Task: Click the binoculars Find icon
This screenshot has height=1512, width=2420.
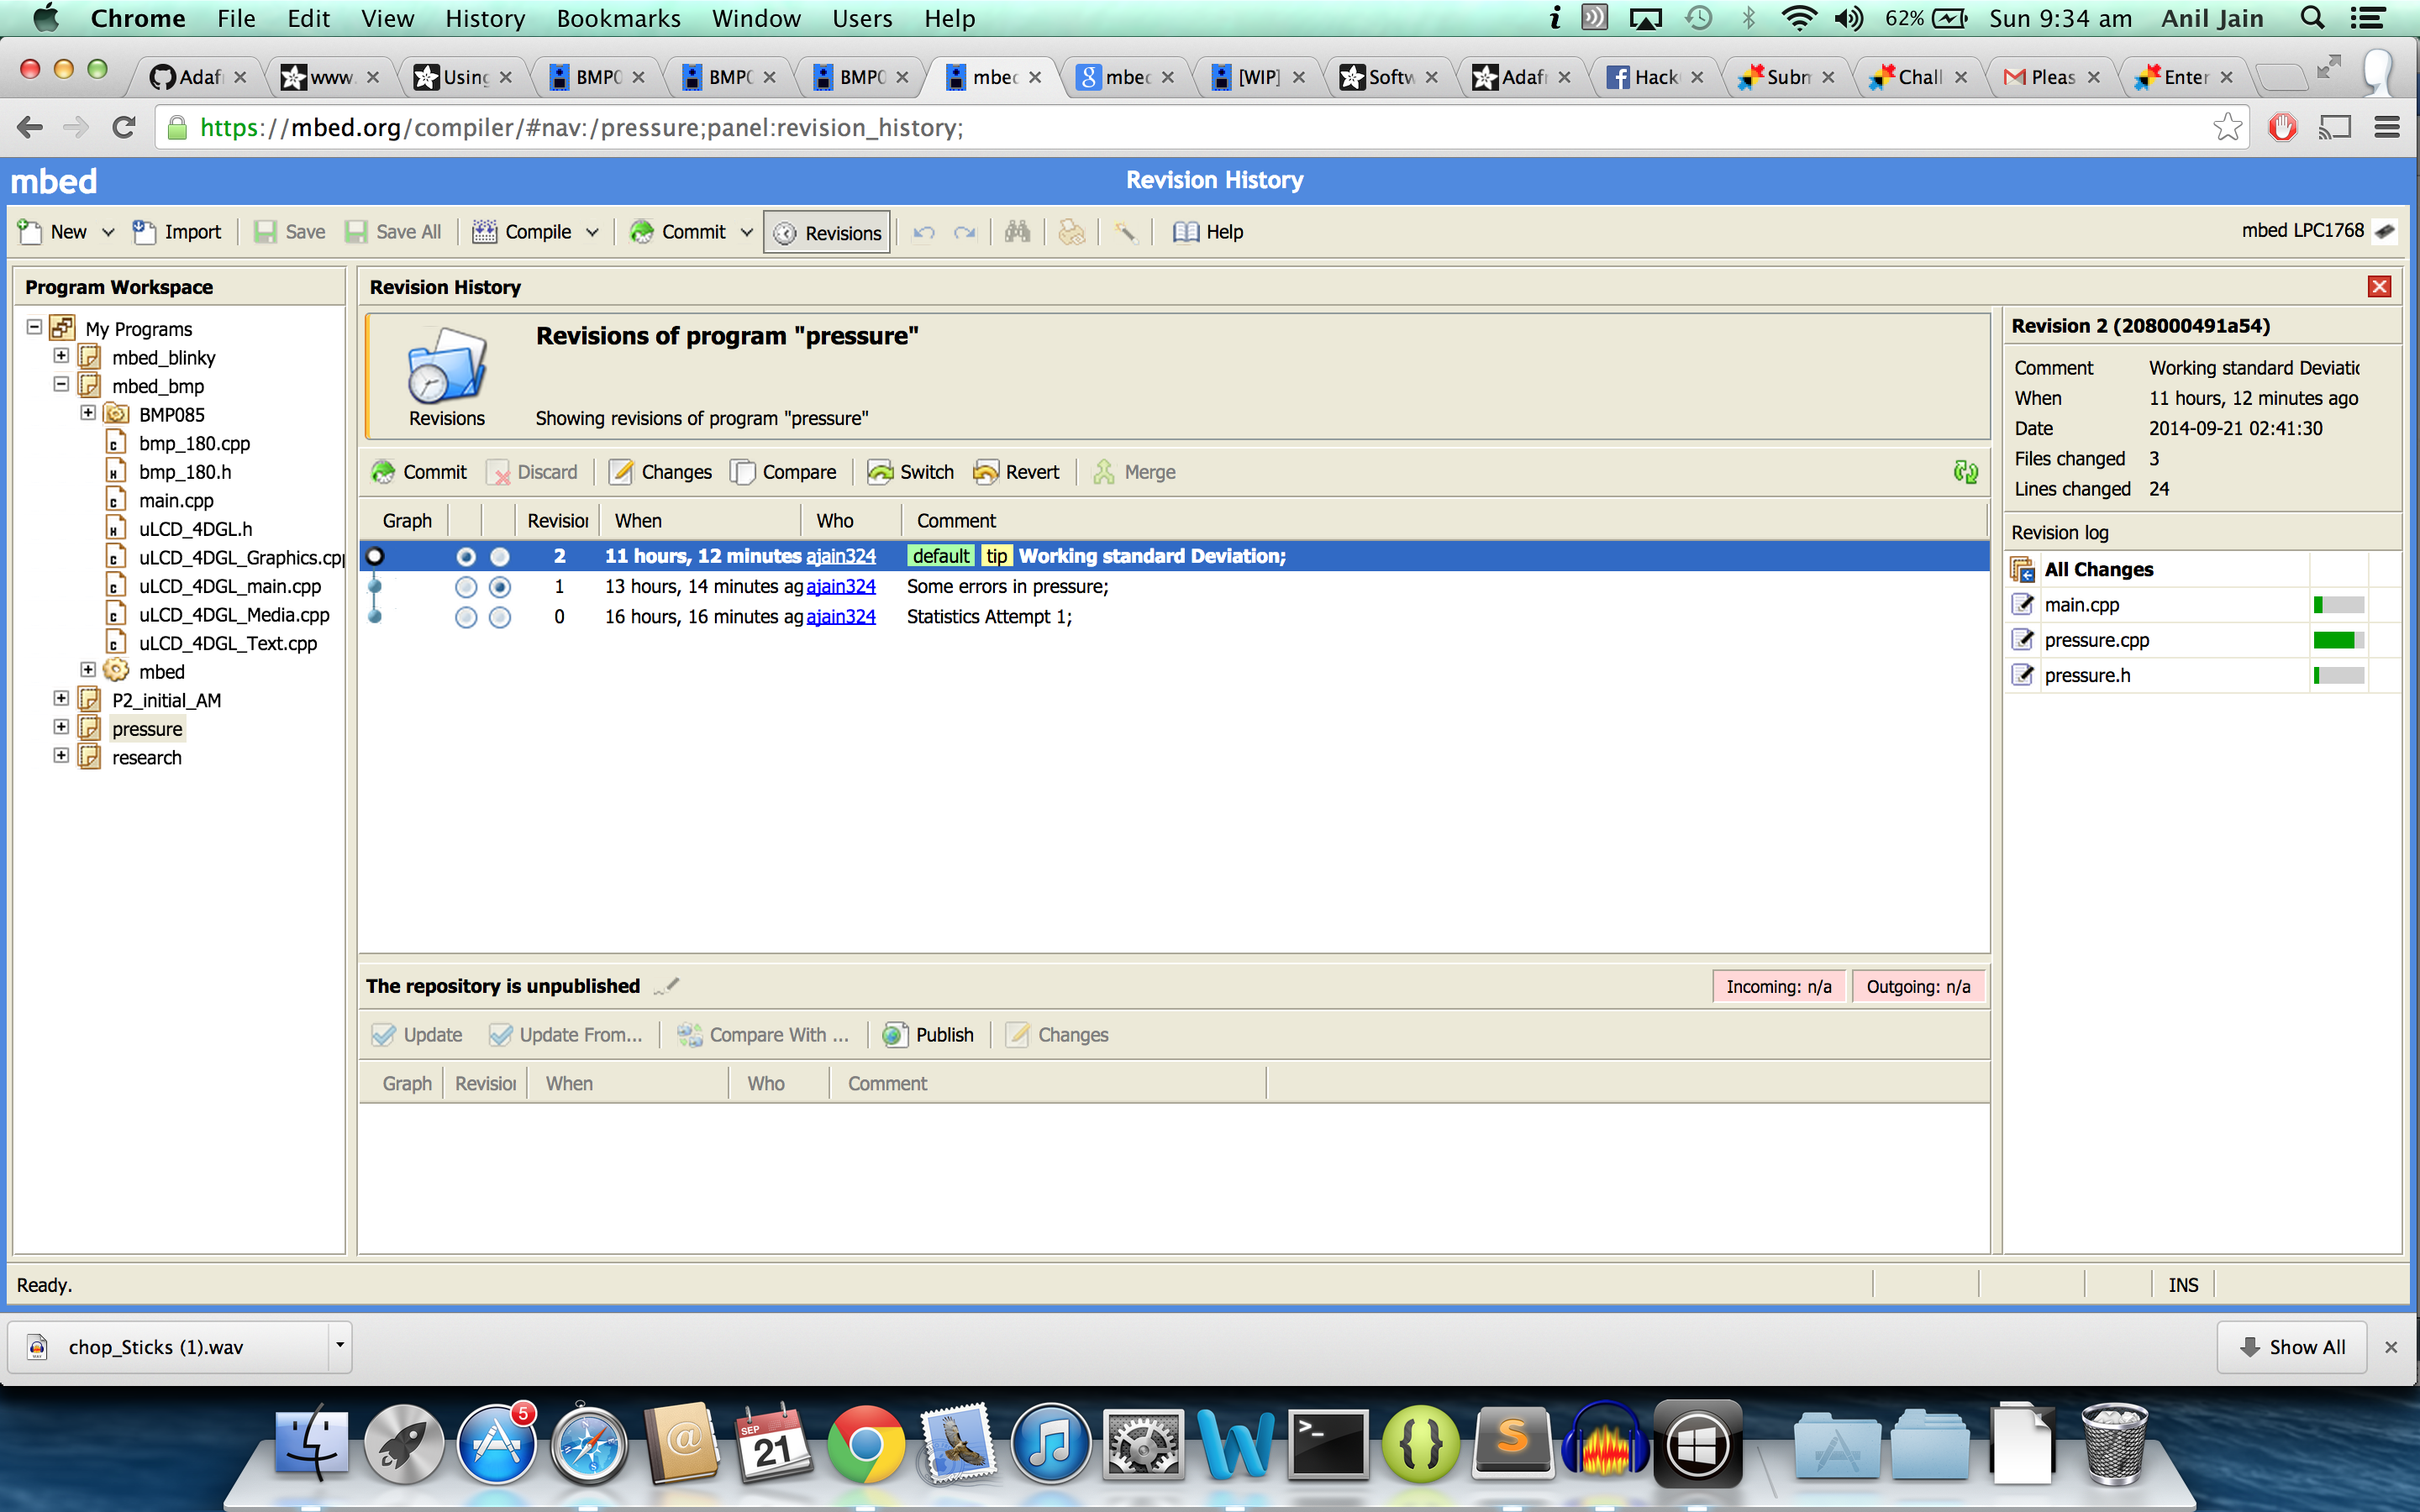Action: point(1017,232)
